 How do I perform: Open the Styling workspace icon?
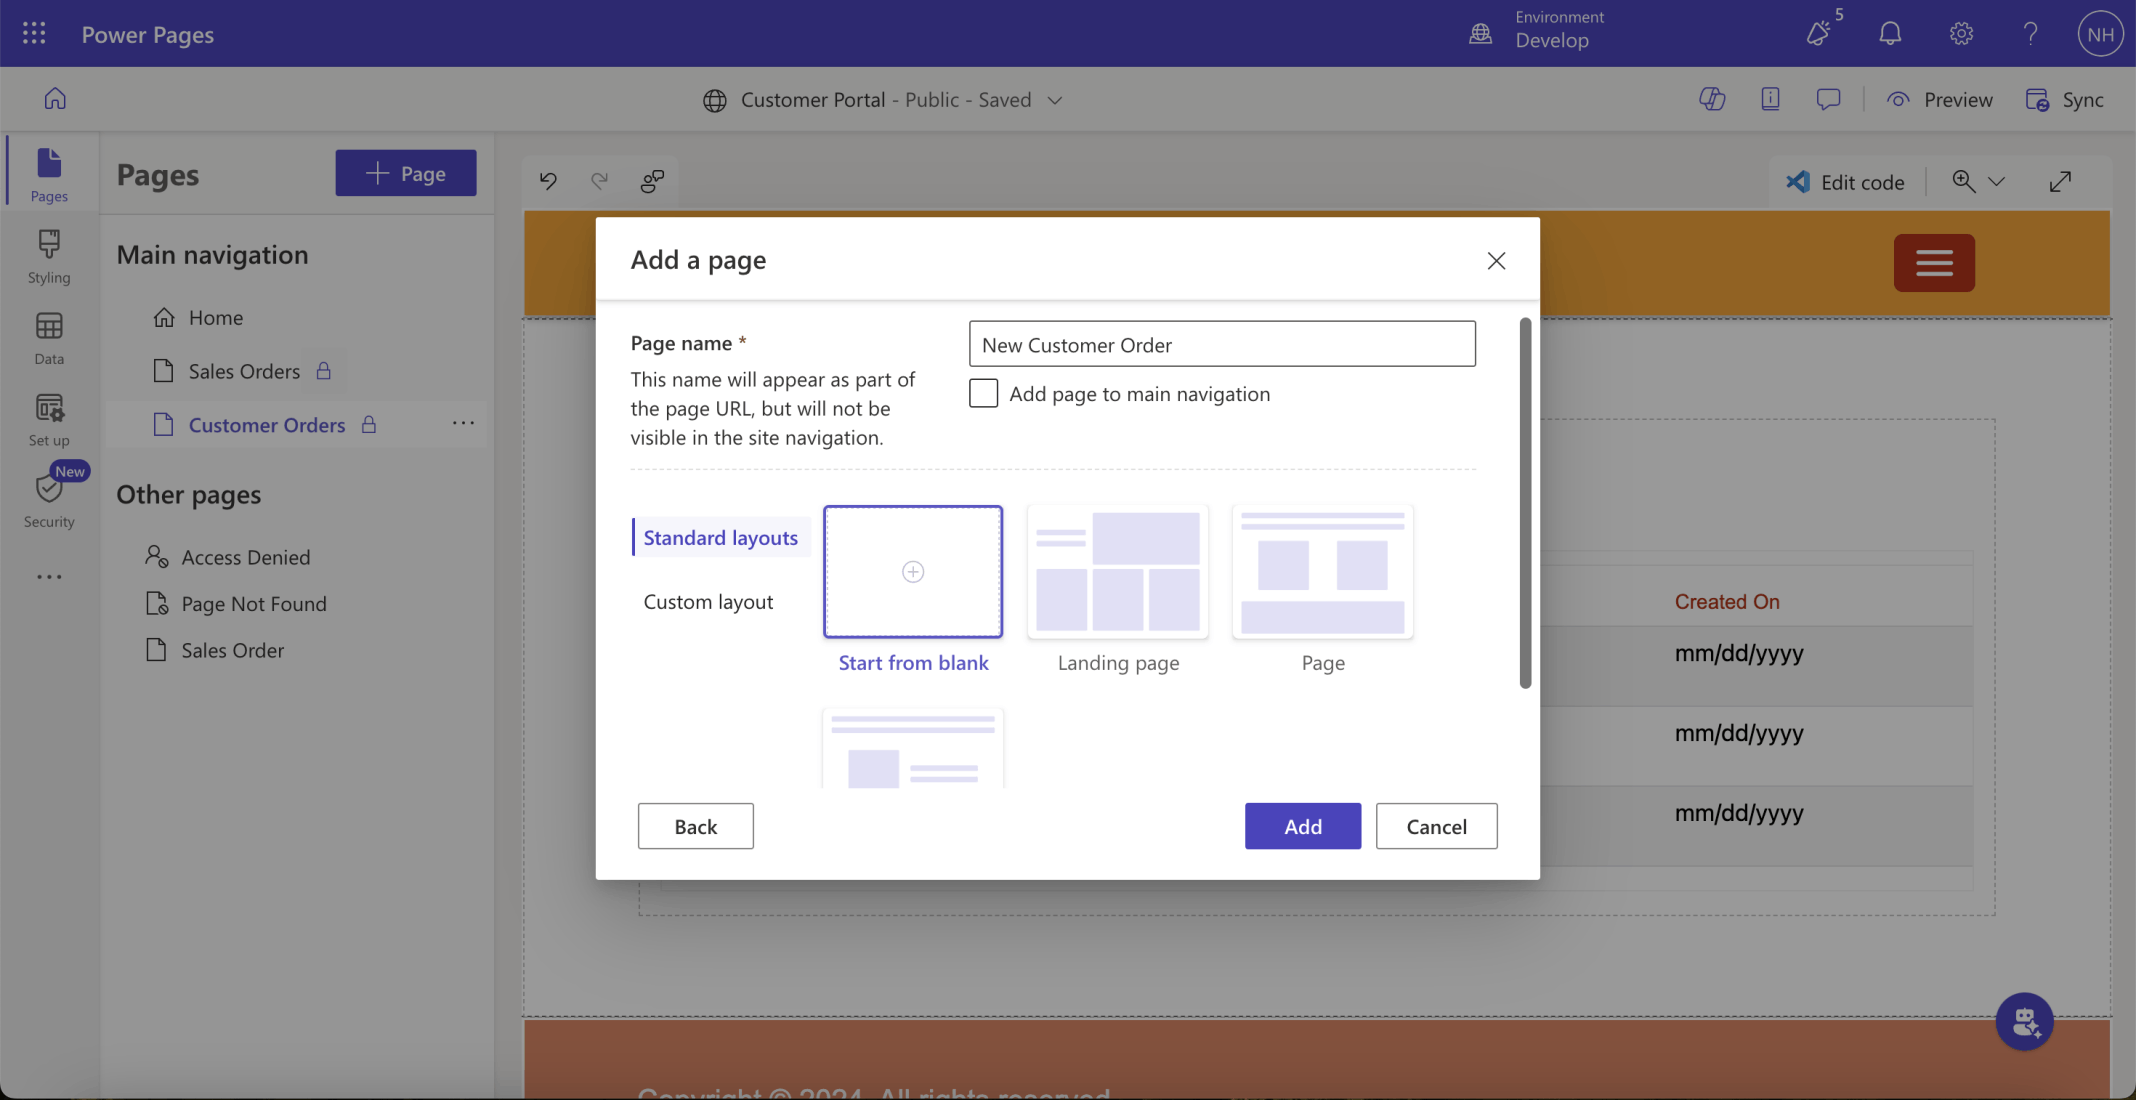[x=48, y=256]
